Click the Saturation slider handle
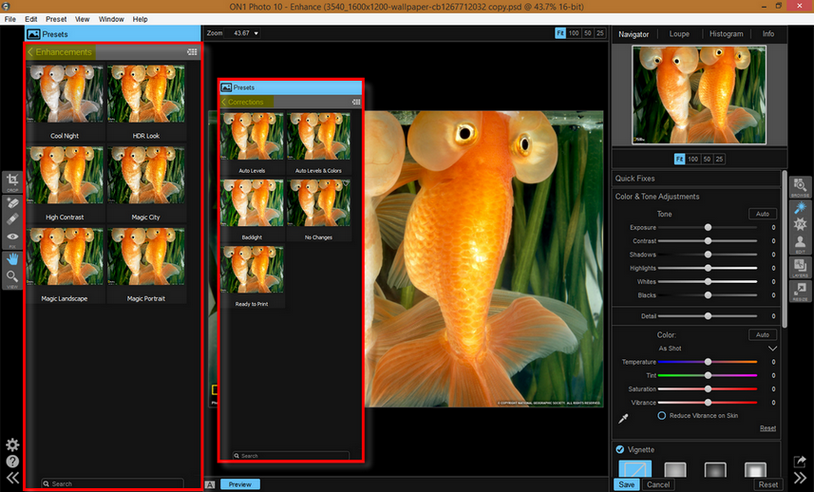The image size is (814, 492). (708, 389)
